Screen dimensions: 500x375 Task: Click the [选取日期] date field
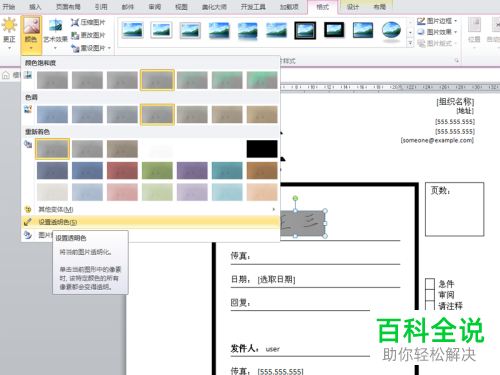[x=276, y=279]
